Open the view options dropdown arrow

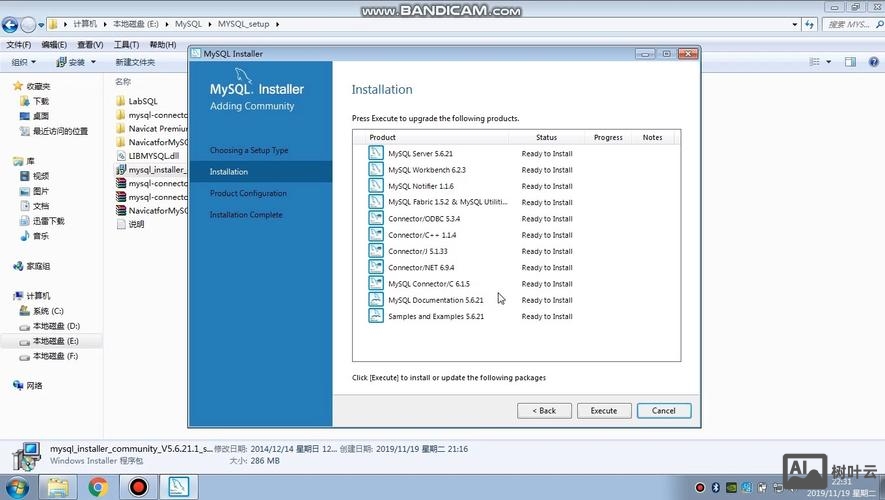click(829, 62)
